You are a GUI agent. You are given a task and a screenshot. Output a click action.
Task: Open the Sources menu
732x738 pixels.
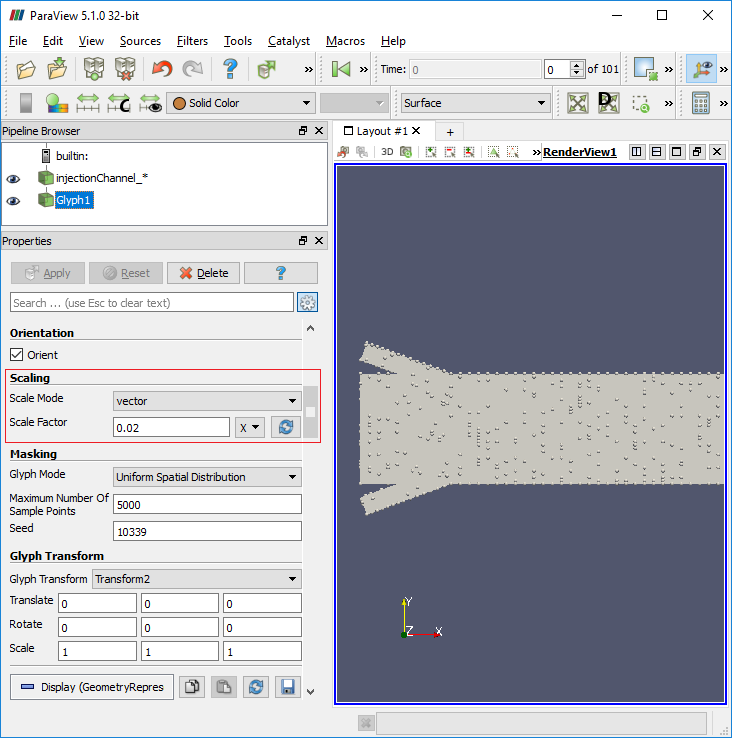pyautogui.click(x=140, y=41)
